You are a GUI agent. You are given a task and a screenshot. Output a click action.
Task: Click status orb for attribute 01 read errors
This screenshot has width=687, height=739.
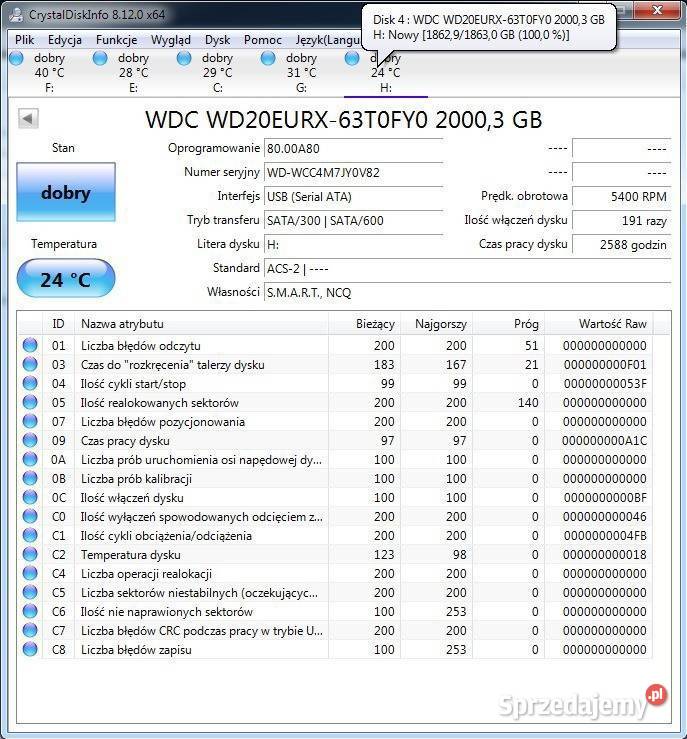(x=30, y=346)
